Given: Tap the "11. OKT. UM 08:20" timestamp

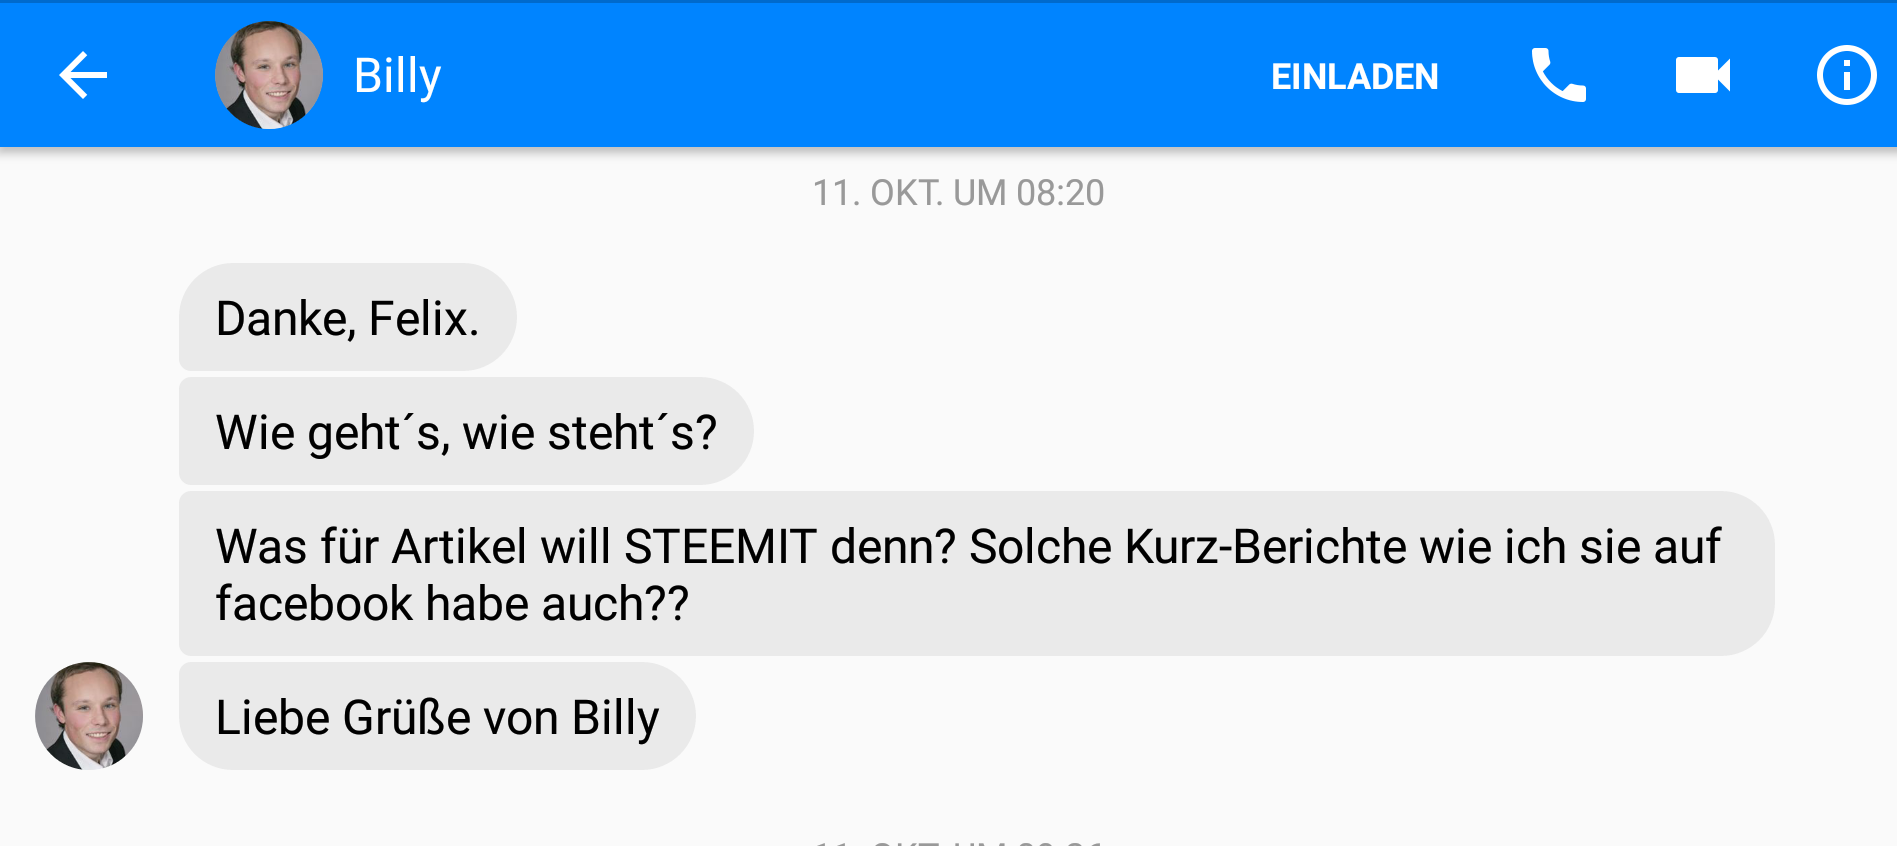Looking at the screenshot, I should 958,193.
